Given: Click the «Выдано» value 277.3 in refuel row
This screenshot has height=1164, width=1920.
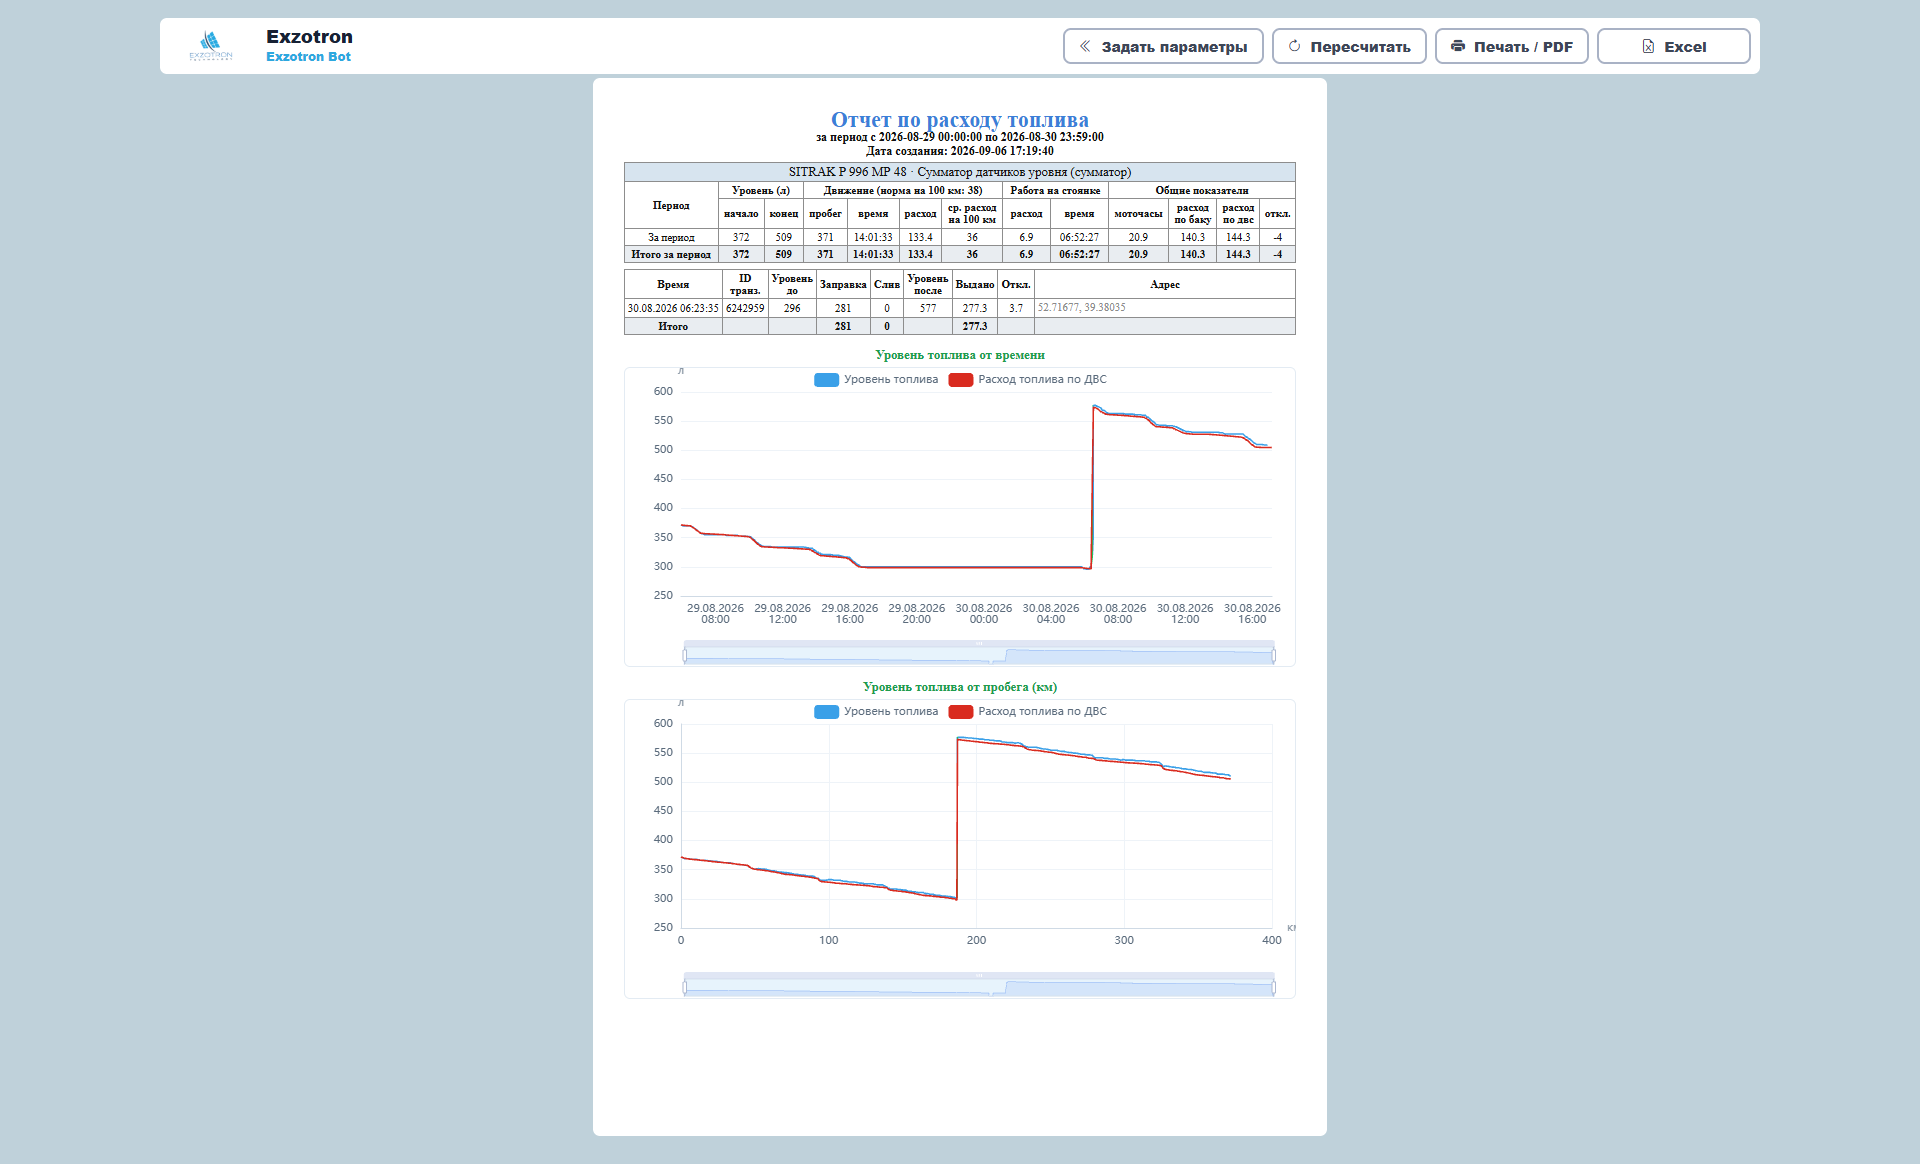Looking at the screenshot, I should point(975,309).
